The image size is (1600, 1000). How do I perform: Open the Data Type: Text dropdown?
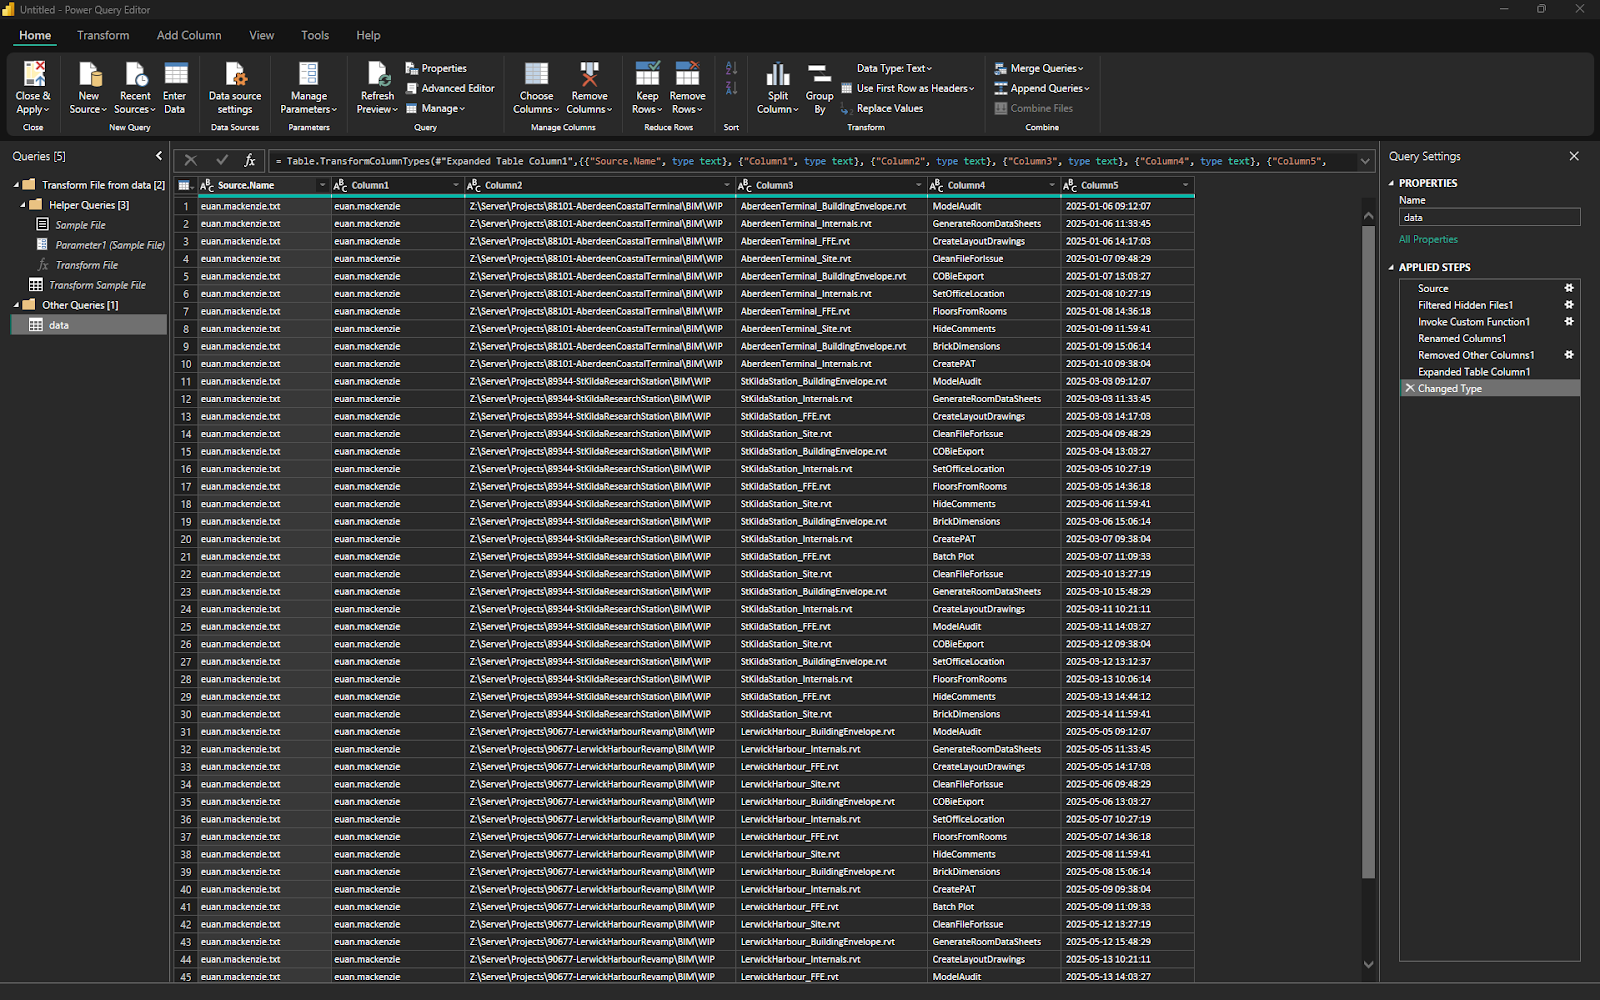[x=894, y=68]
